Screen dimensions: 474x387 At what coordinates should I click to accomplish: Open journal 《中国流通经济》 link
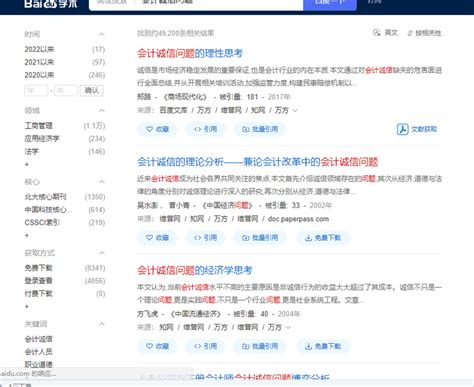click(x=196, y=314)
